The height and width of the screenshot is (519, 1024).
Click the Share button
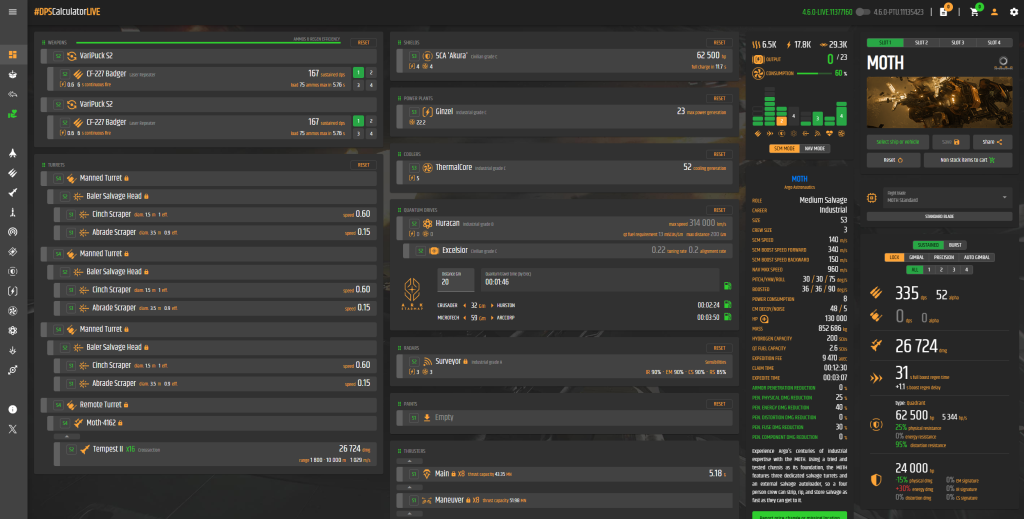(x=992, y=142)
